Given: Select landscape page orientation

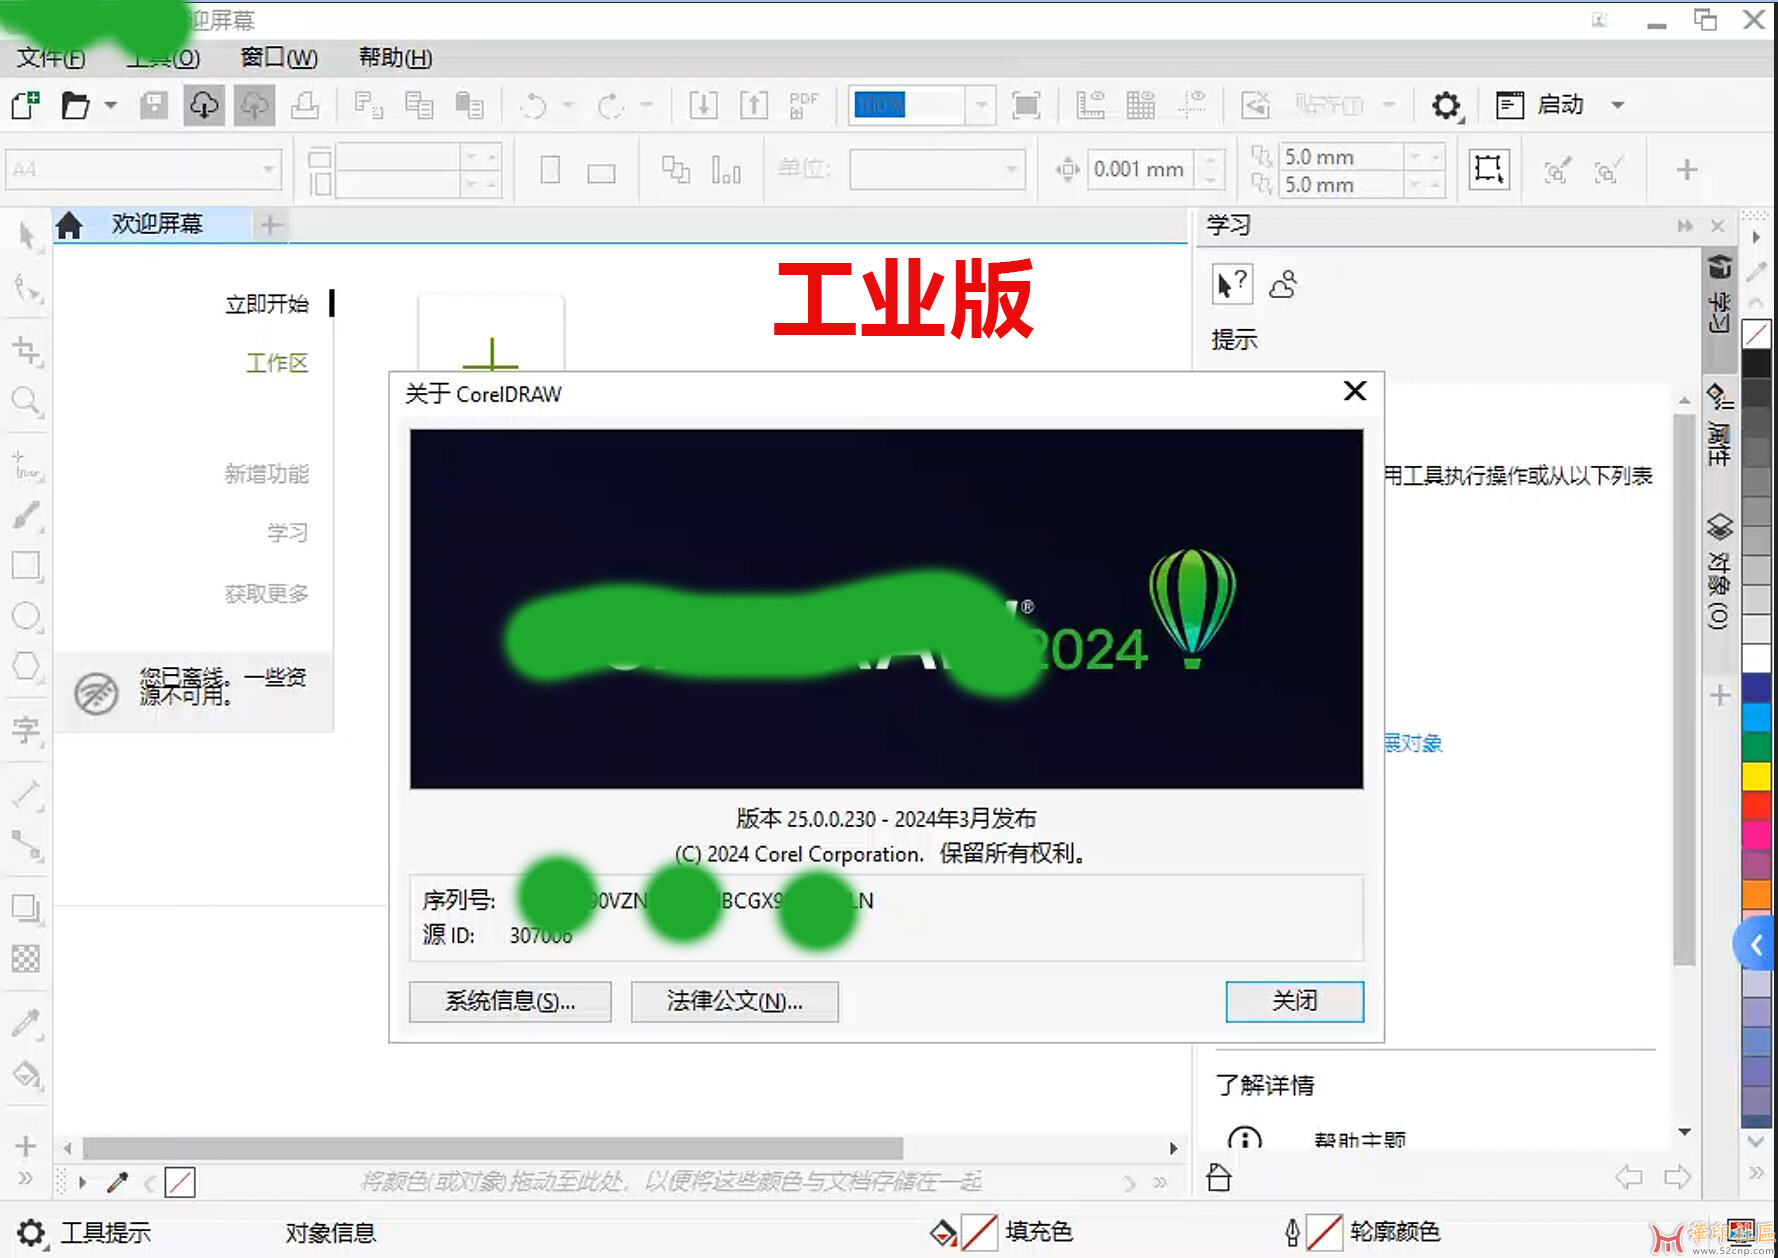Looking at the screenshot, I should 601,173.
